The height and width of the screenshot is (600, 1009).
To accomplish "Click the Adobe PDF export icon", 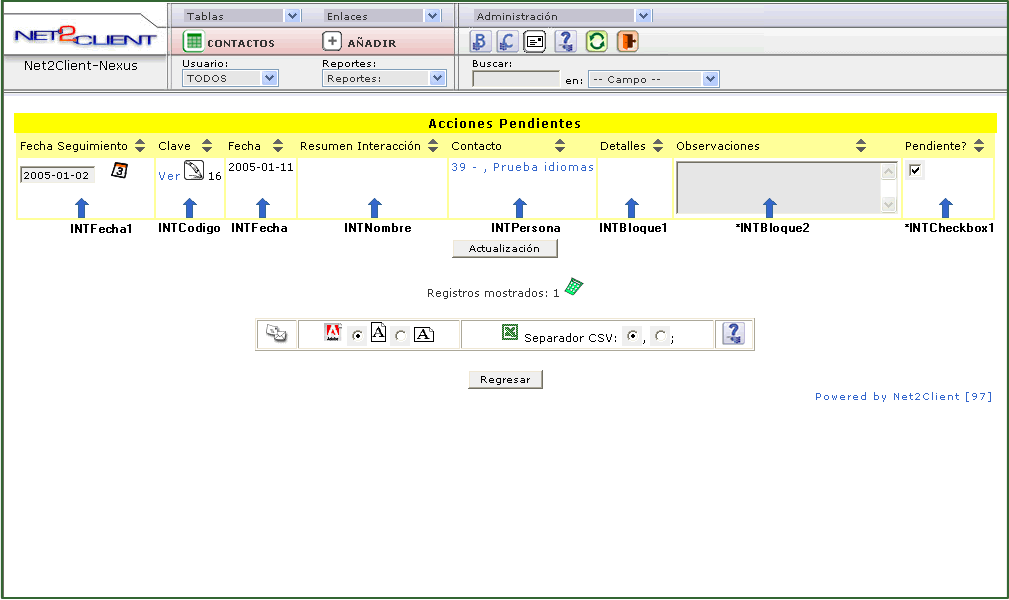I will point(333,333).
